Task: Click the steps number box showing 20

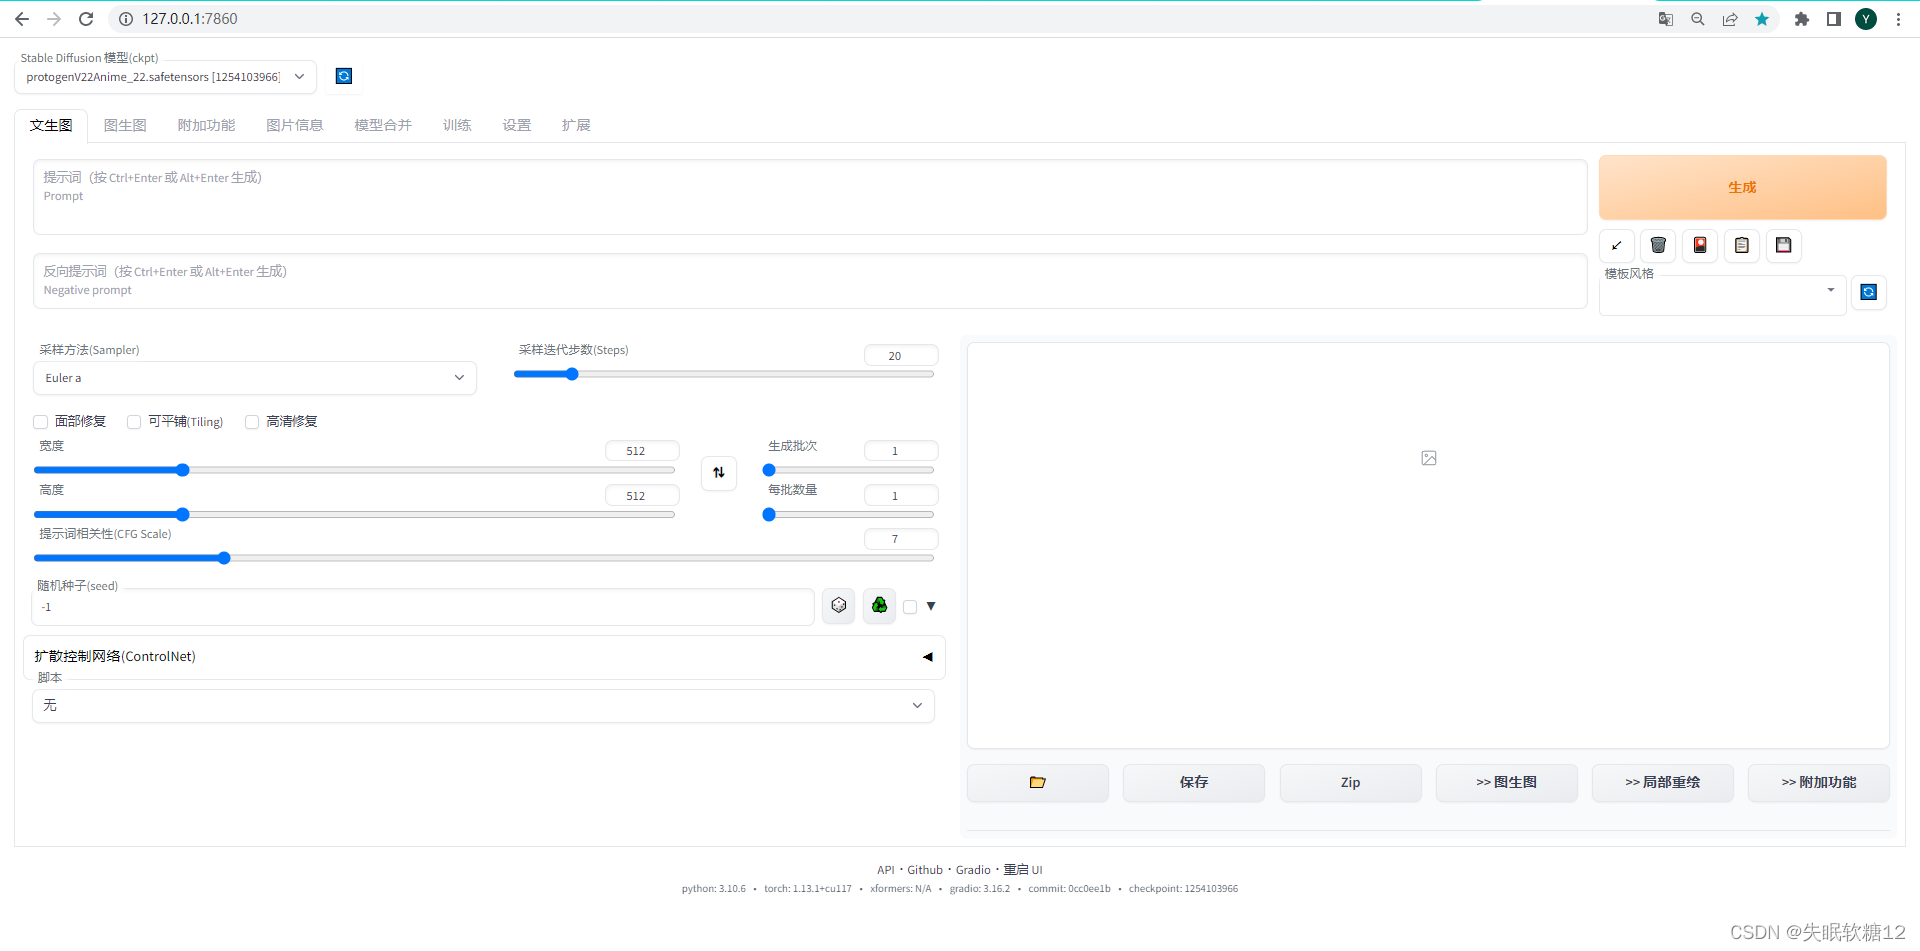Action: tap(901, 356)
